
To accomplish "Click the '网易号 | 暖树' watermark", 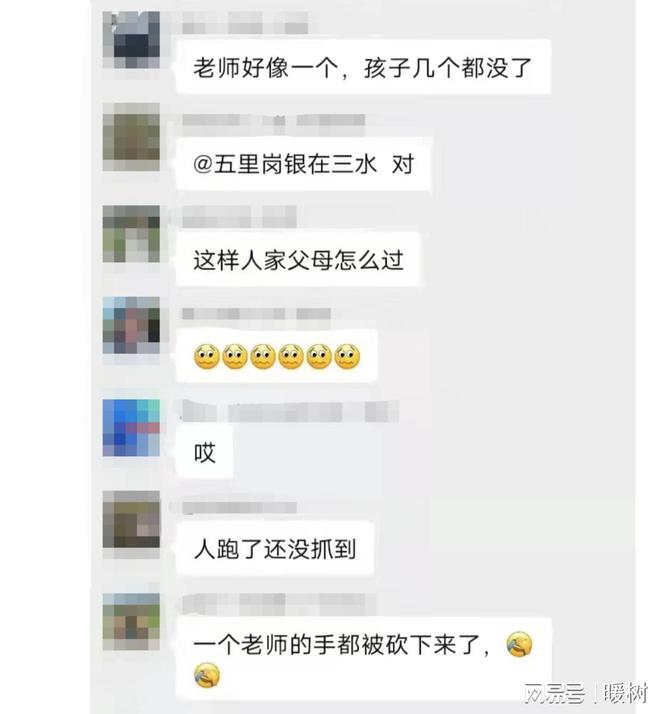I will tap(586, 694).
